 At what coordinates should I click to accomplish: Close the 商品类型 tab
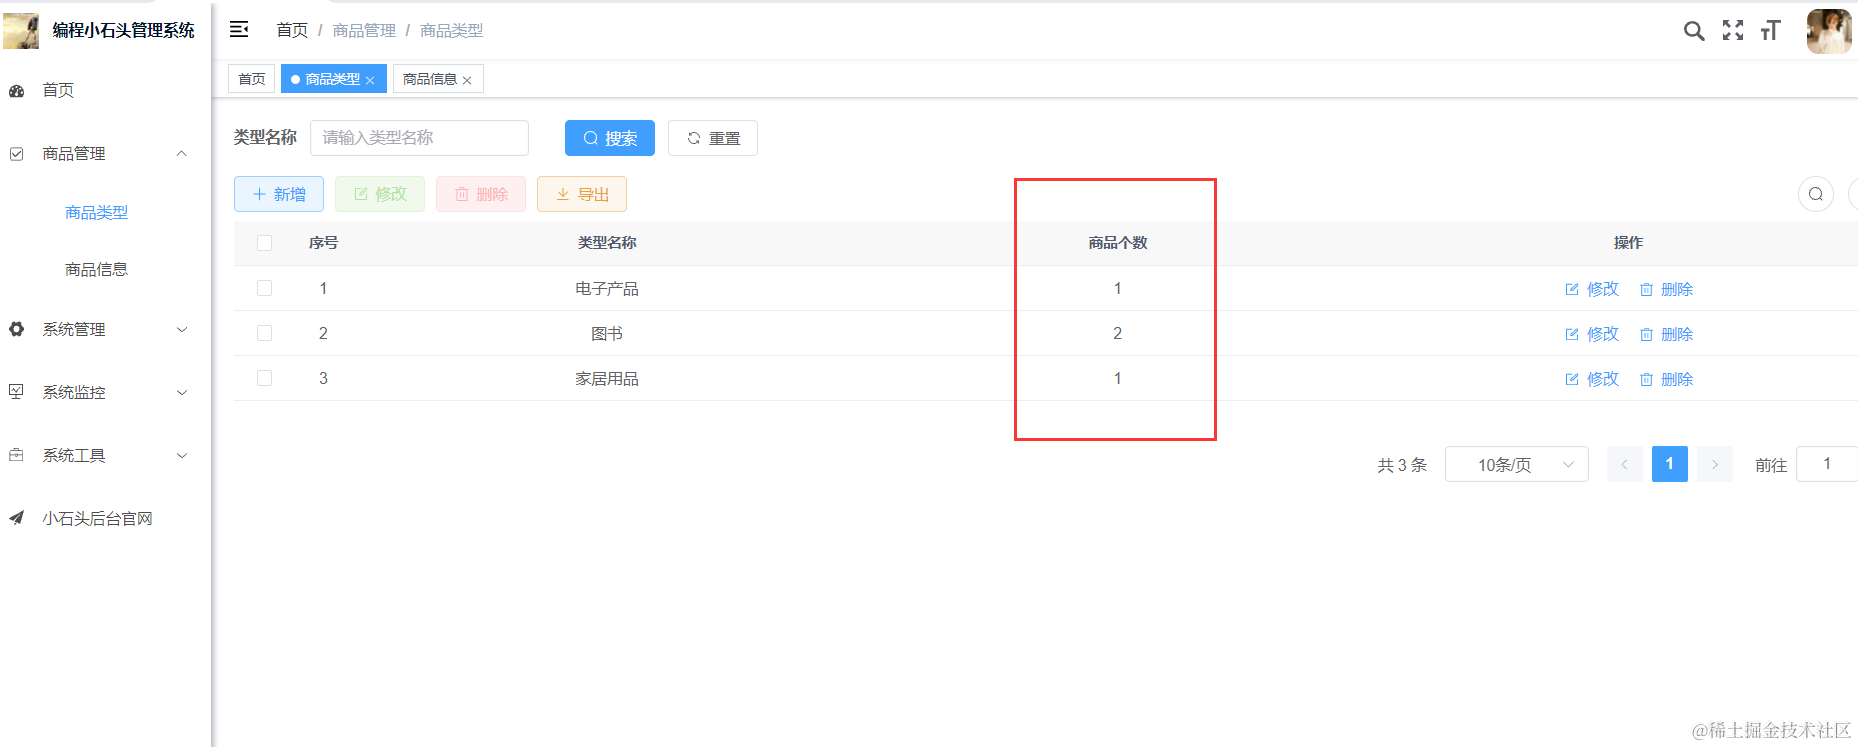(x=370, y=80)
